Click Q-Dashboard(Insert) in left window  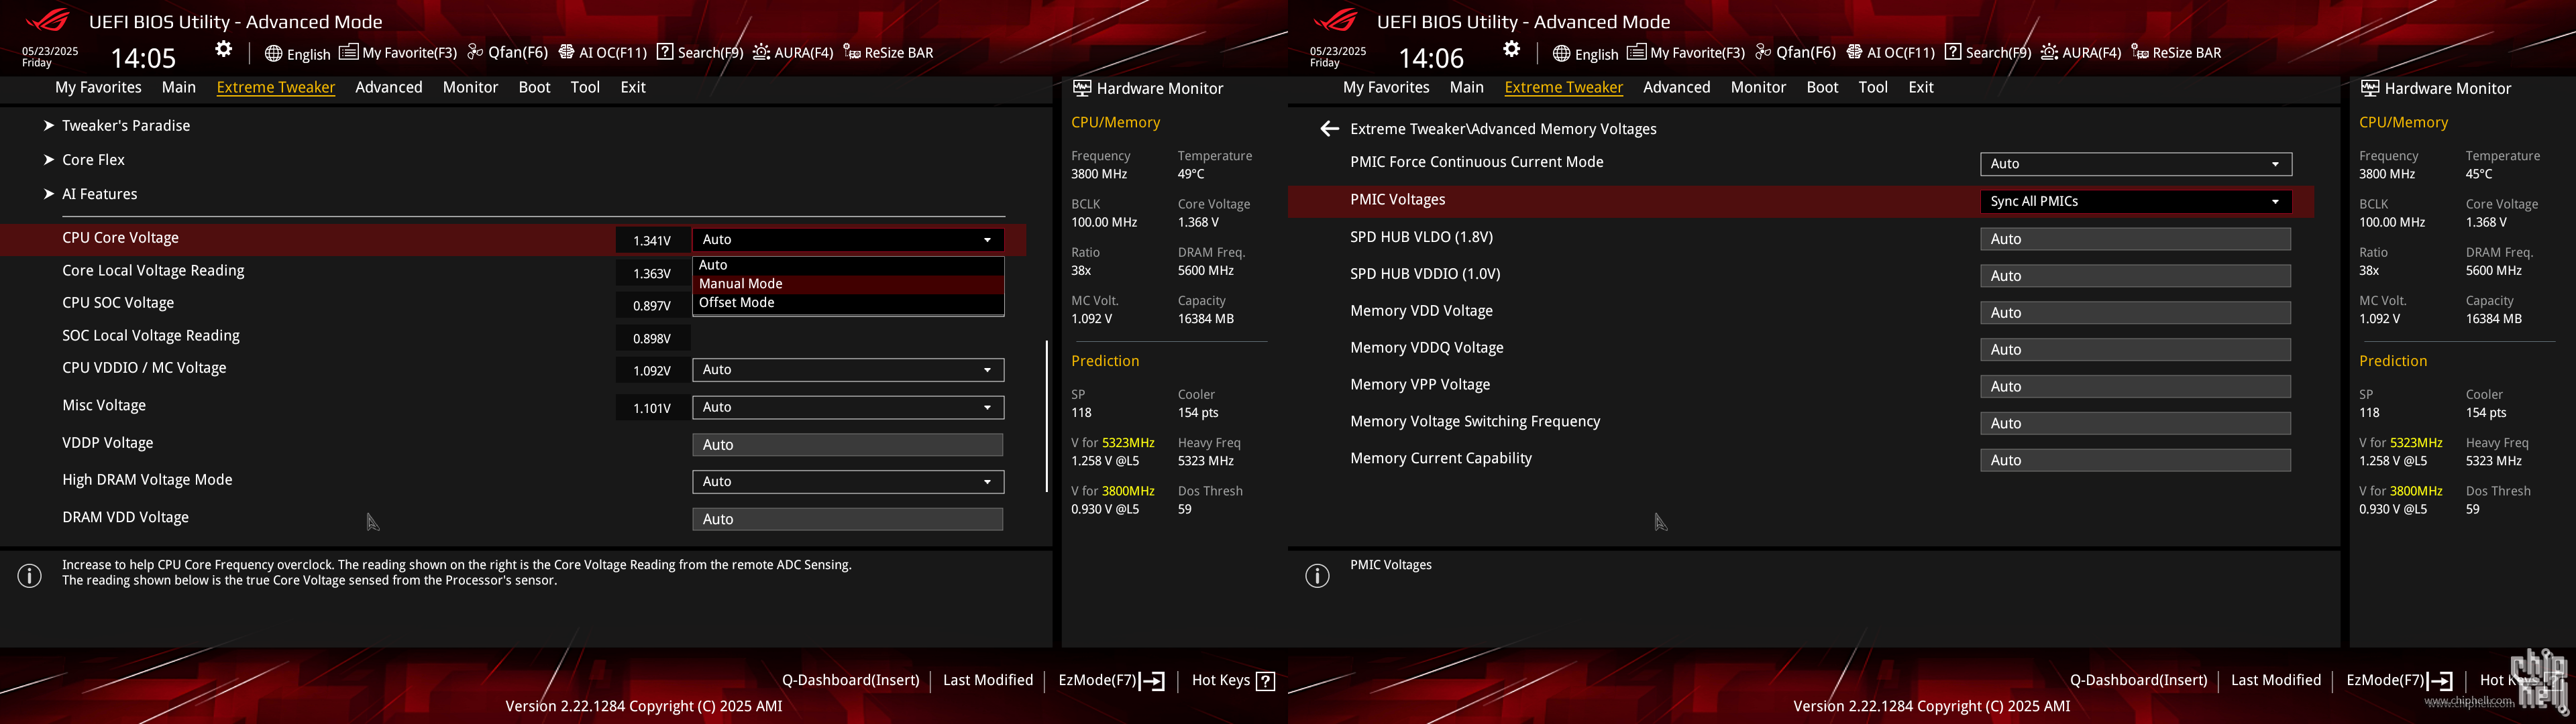pos(850,681)
